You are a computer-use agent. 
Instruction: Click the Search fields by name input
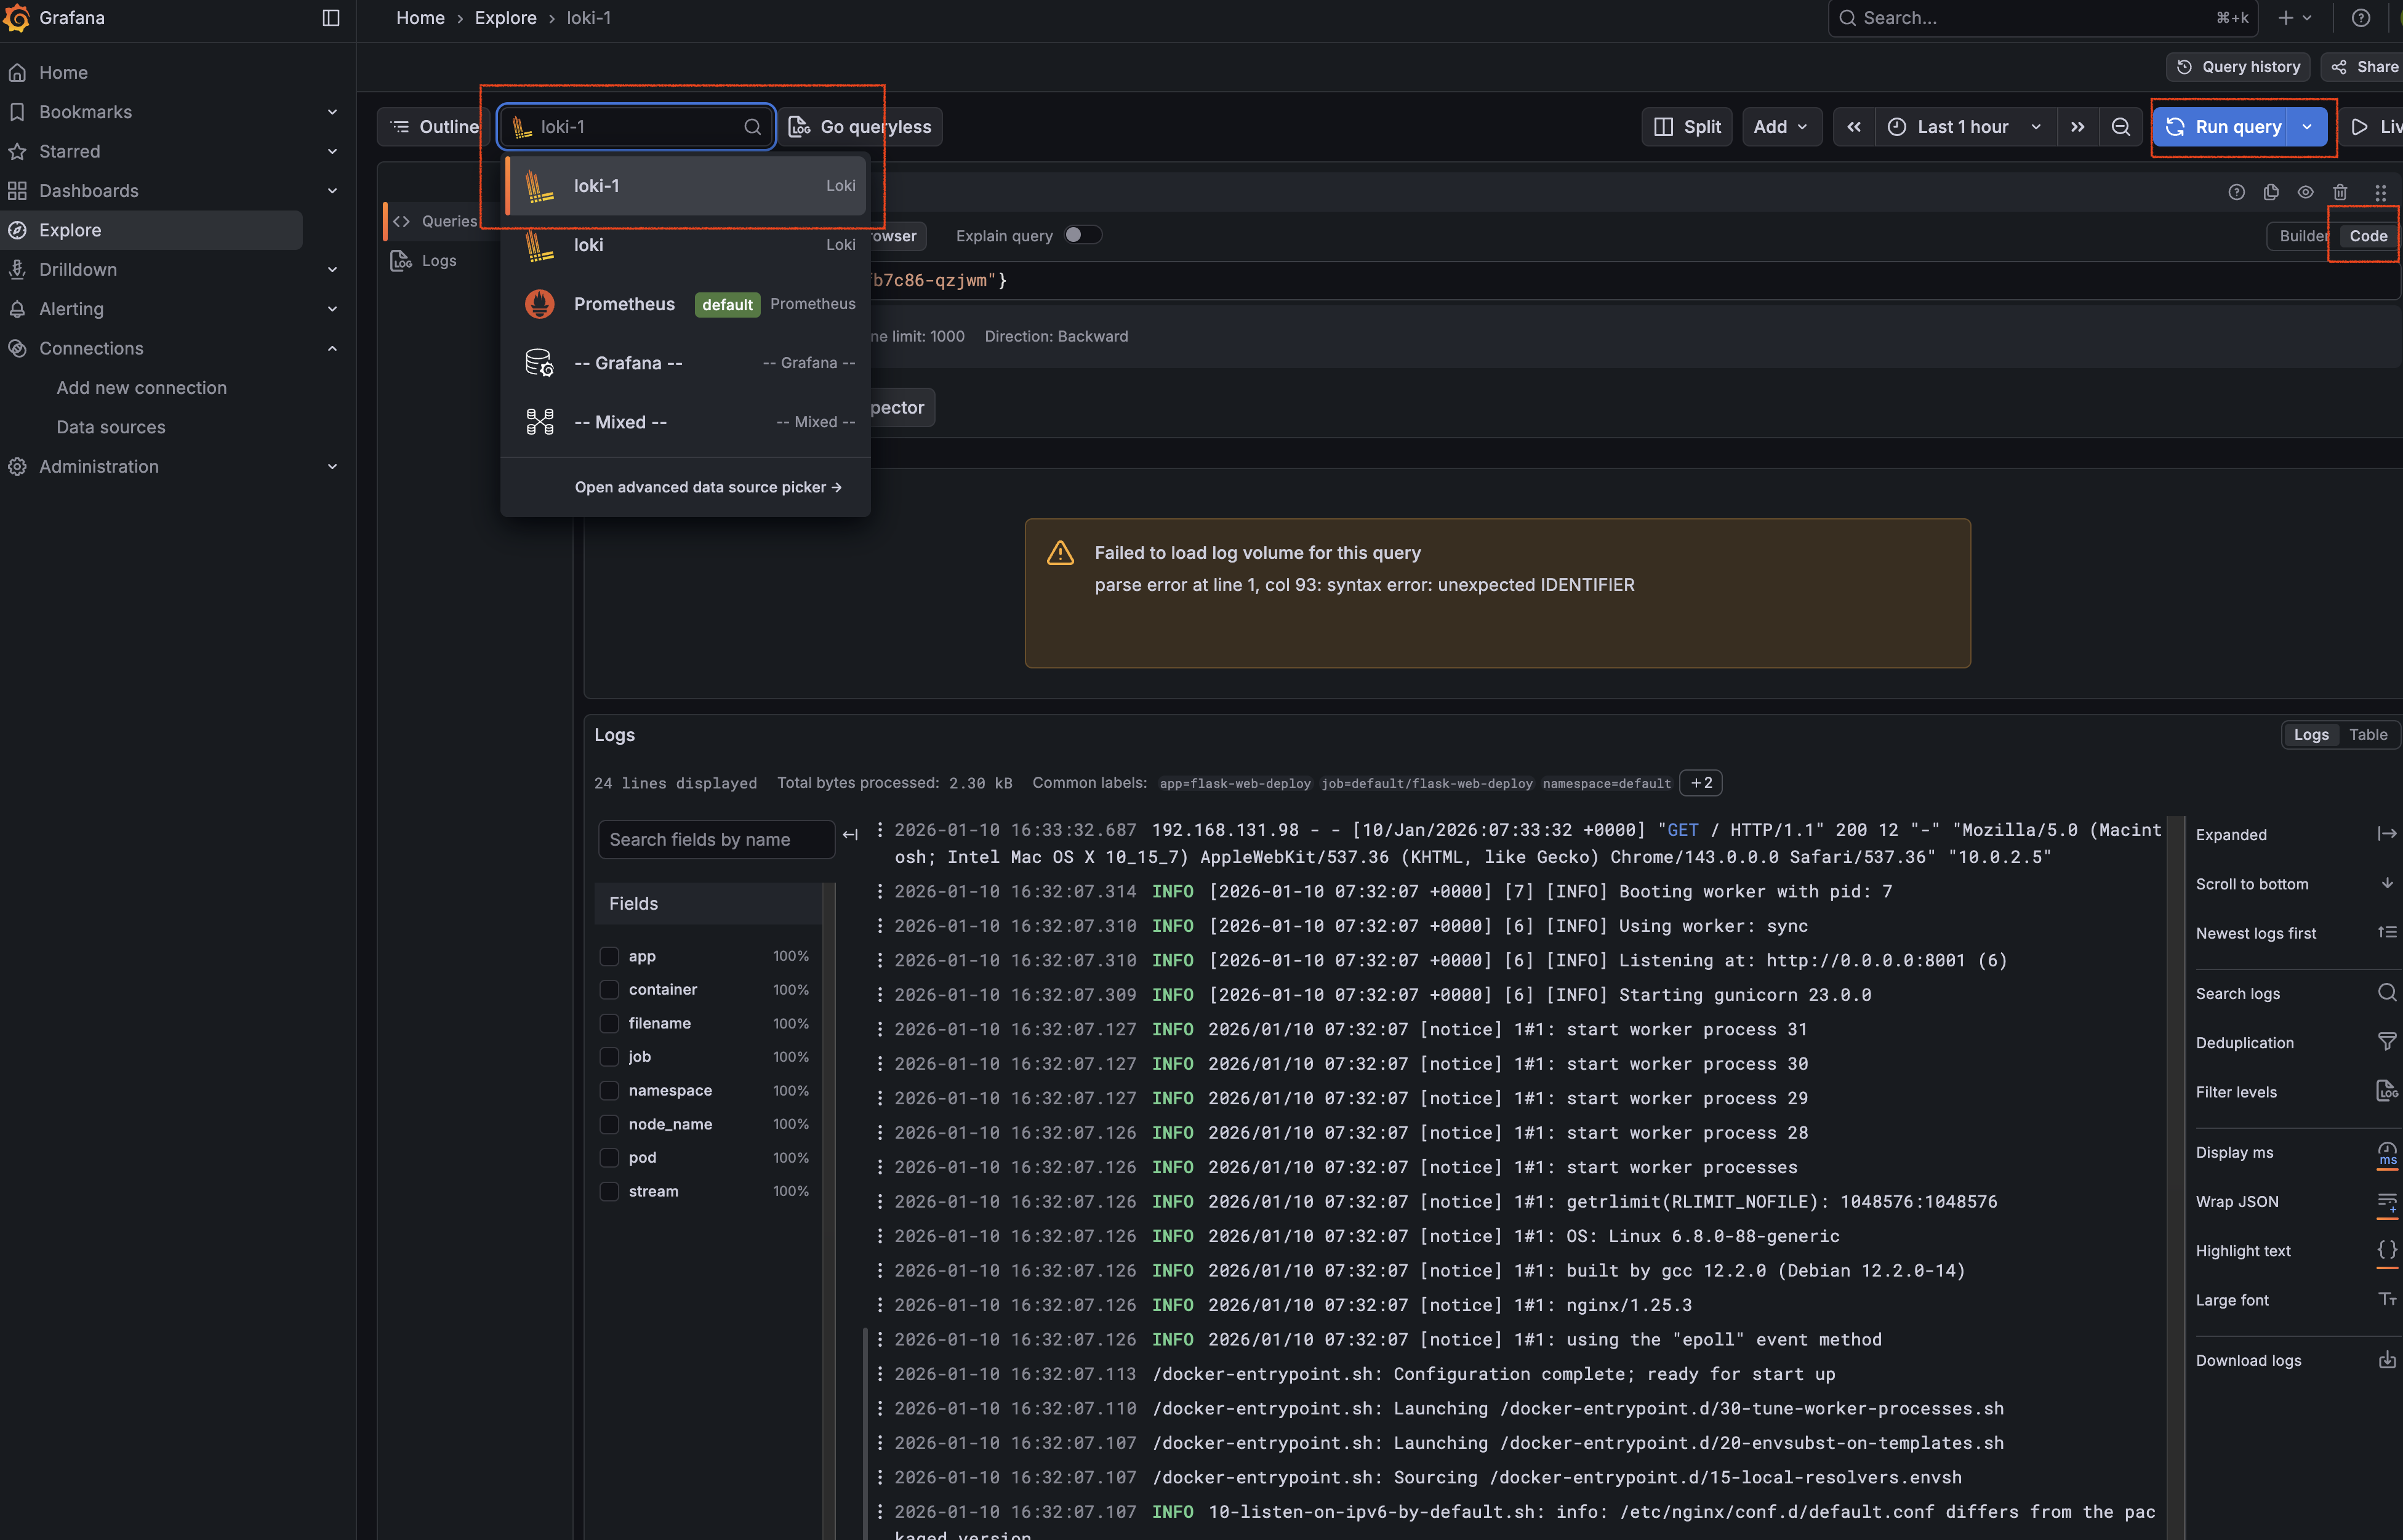pos(715,839)
